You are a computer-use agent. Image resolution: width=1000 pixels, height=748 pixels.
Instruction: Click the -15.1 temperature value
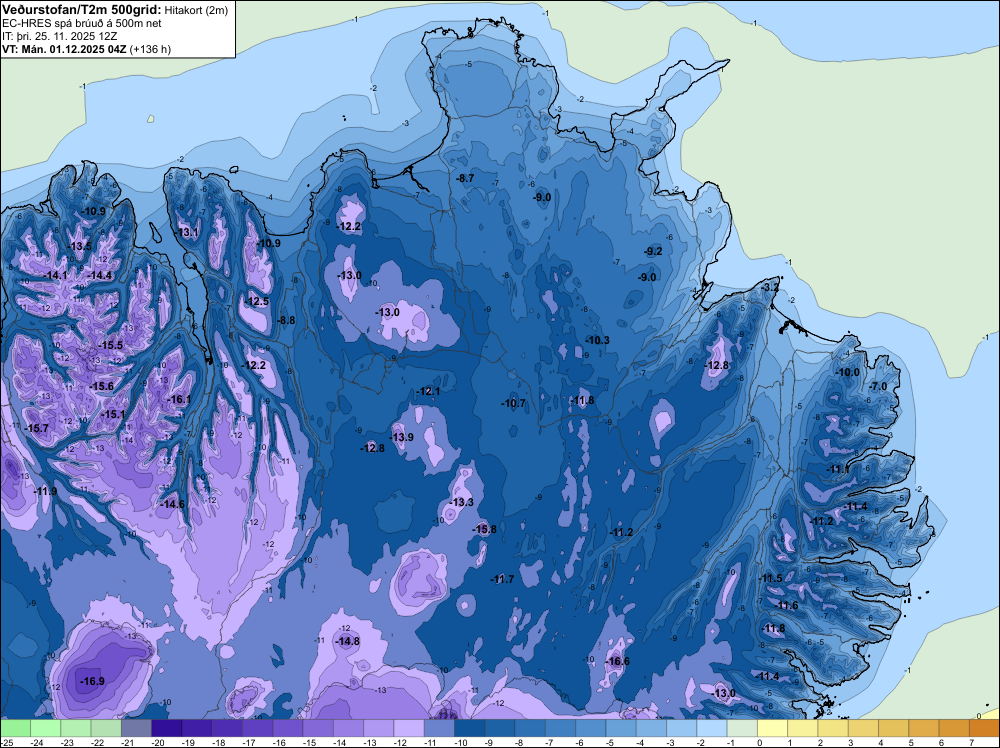114,414
